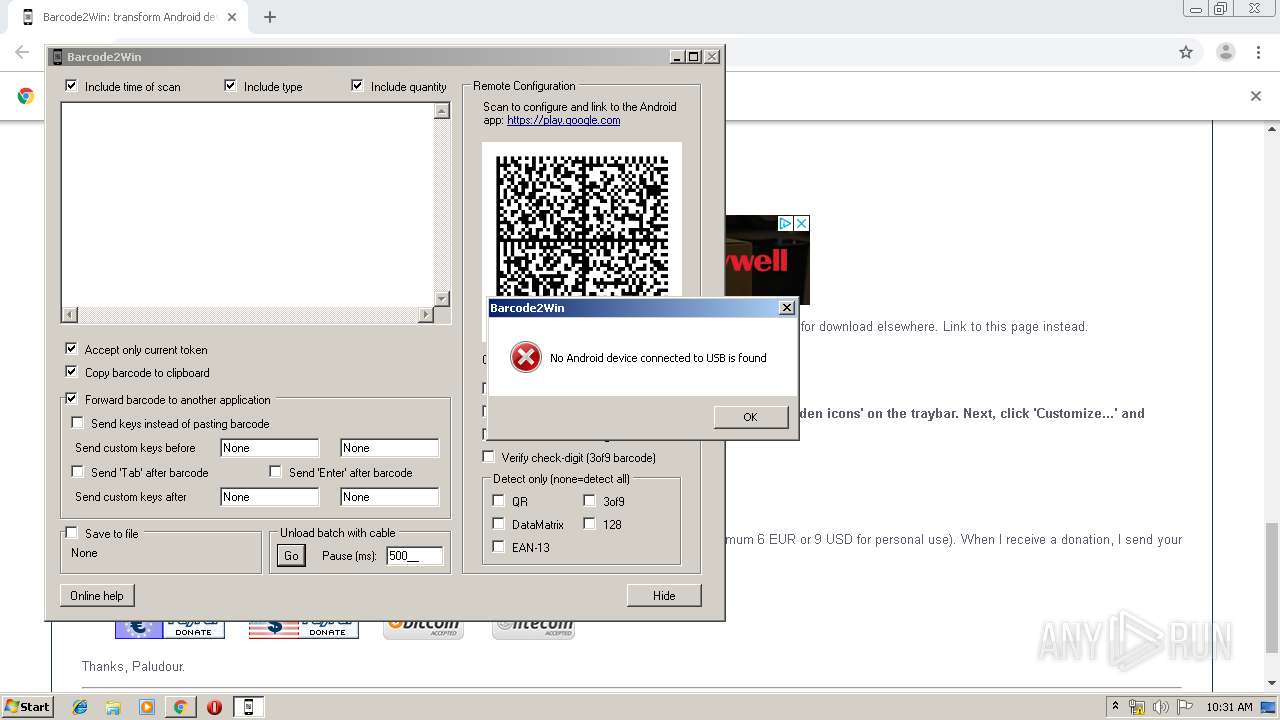Bookmark this page with the star icon
This screenshot has width=1280, height=720.
(x=1186, y=52)
